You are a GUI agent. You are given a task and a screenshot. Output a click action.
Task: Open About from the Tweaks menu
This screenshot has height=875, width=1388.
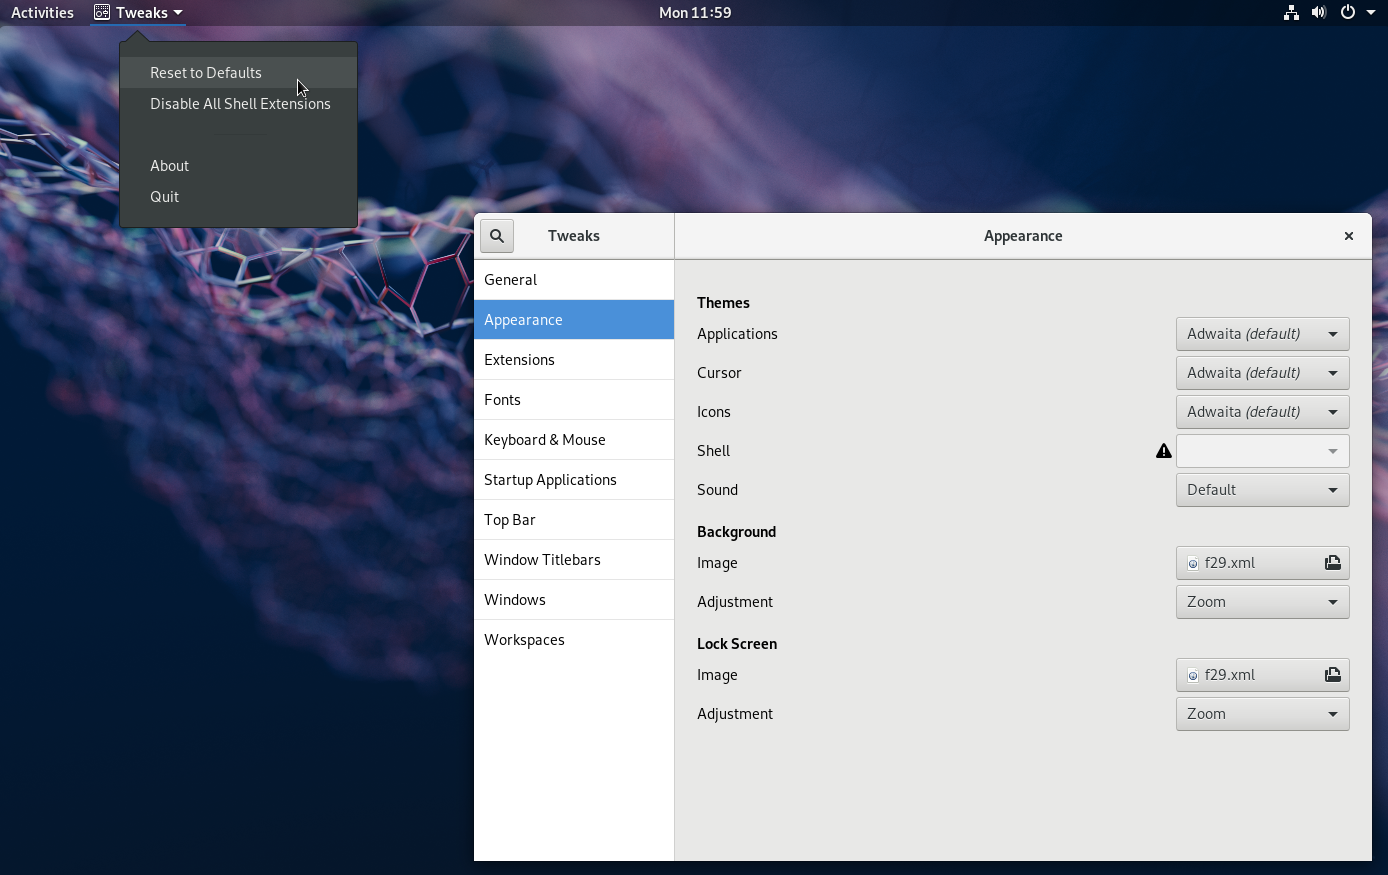click(169, 165)
